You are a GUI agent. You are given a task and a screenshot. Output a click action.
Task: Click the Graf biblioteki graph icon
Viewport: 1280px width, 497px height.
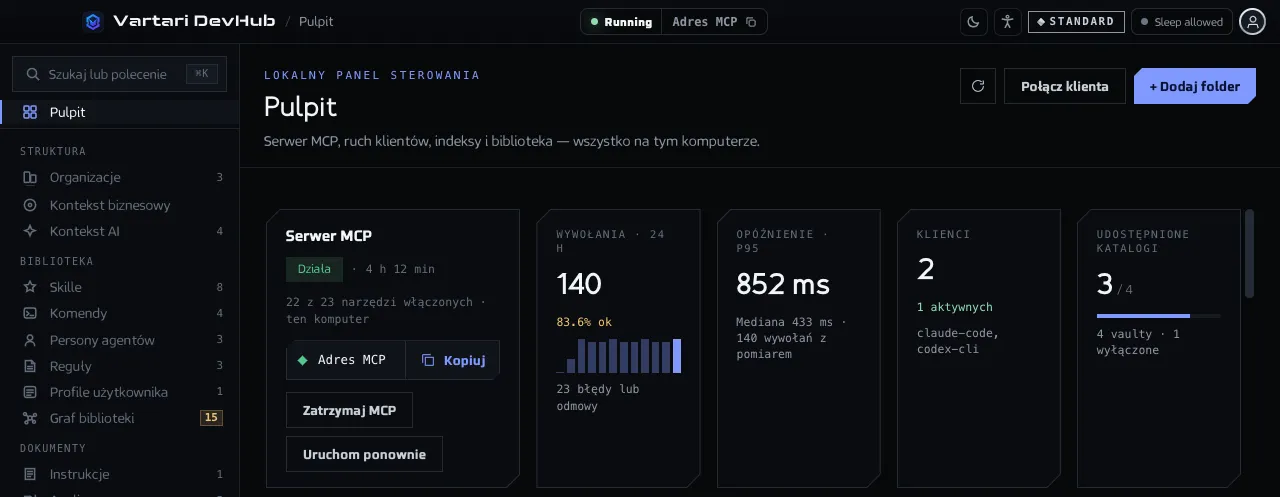point(30,418)
